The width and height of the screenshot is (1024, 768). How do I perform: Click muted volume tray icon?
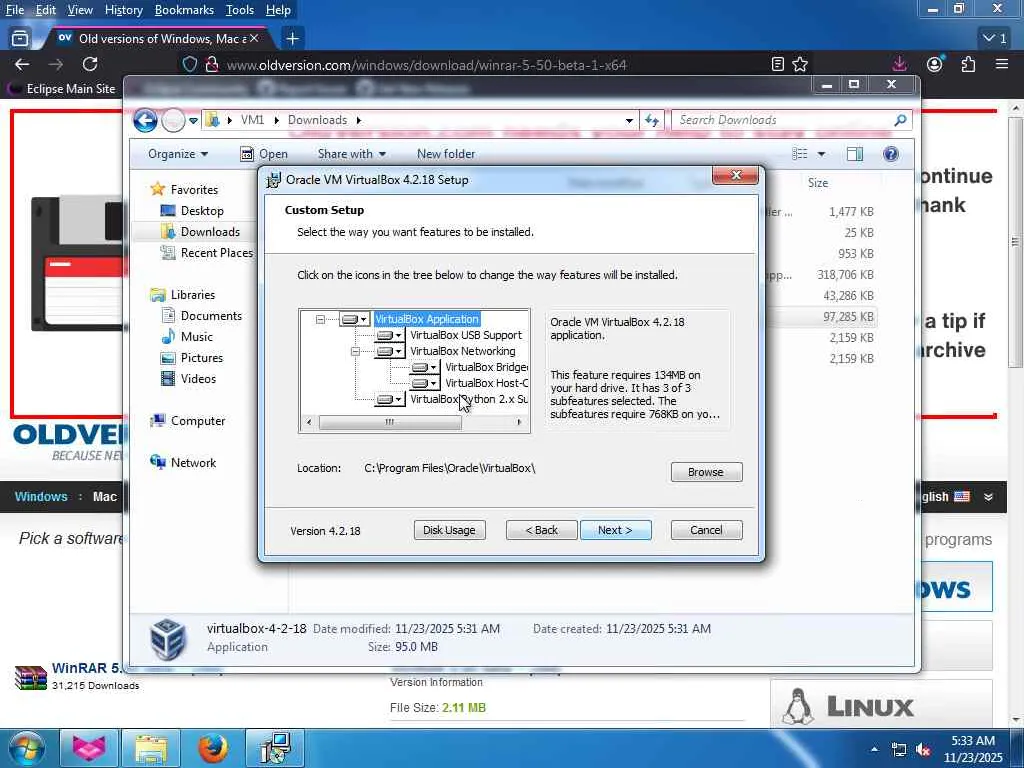click(923, 749)
